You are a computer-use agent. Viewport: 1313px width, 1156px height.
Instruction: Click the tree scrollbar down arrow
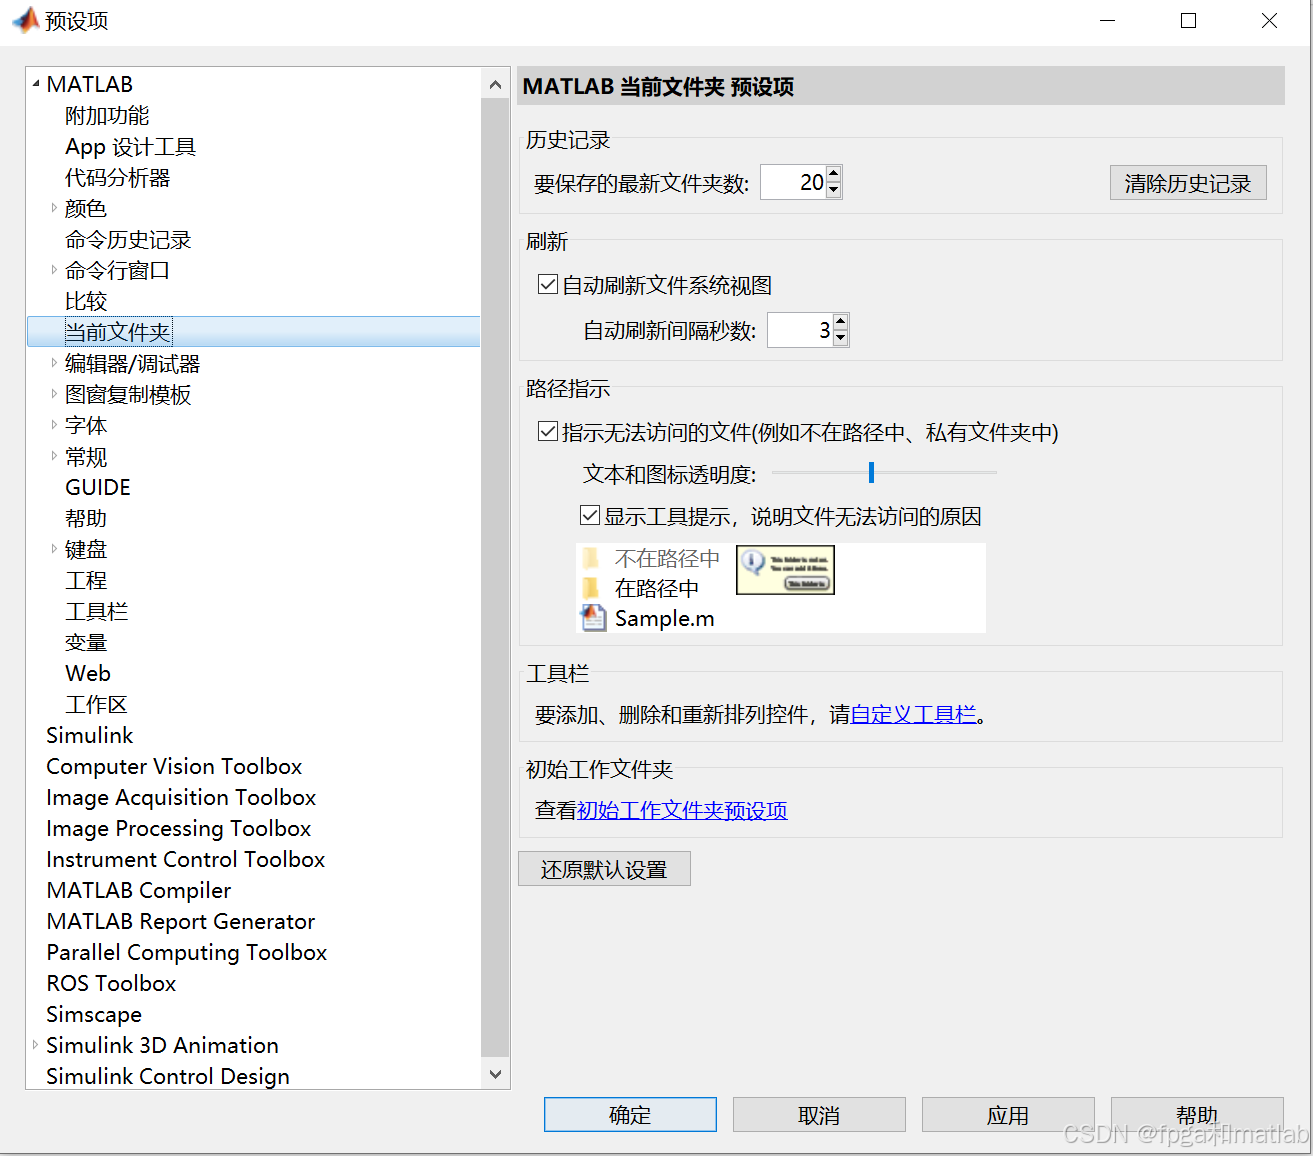(x=495, y=1074)
